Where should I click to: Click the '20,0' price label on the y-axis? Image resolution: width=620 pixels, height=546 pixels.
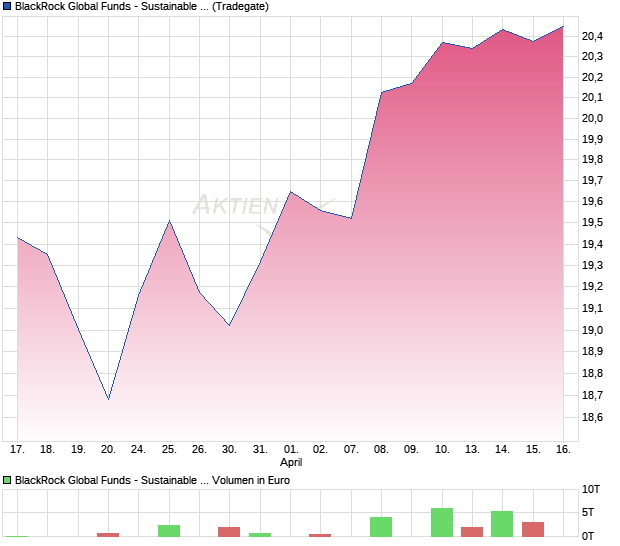click(x=592, y=118)
